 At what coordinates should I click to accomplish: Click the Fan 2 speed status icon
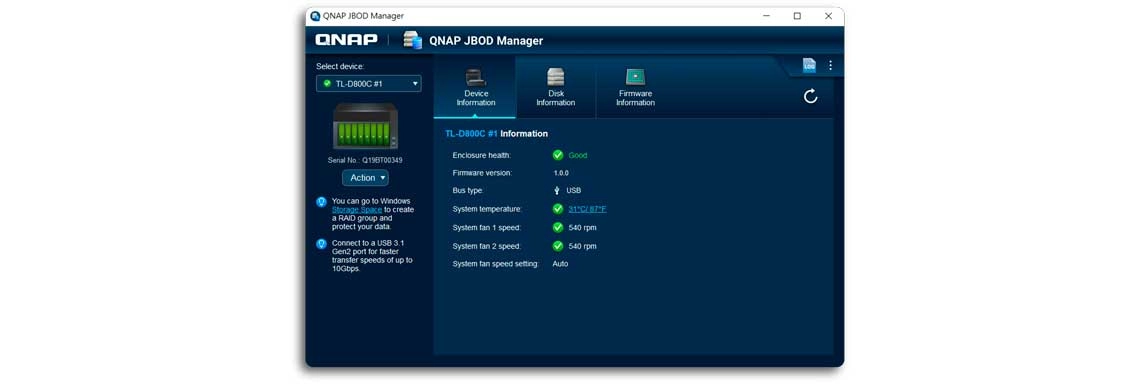coord(558,246)
